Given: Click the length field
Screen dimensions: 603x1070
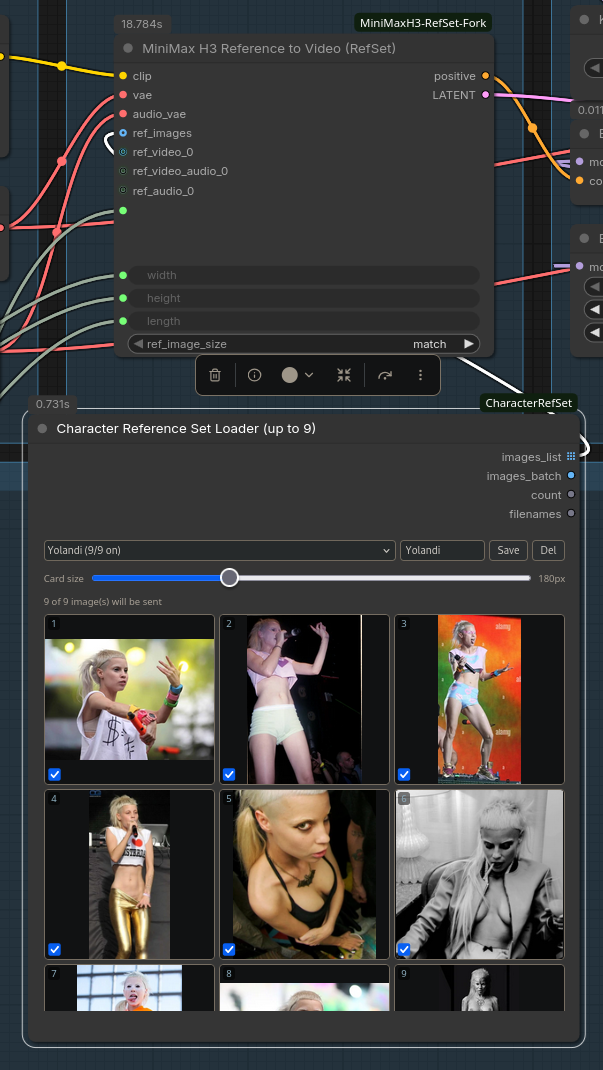Looking at the screenshot, I should (304, 321).
